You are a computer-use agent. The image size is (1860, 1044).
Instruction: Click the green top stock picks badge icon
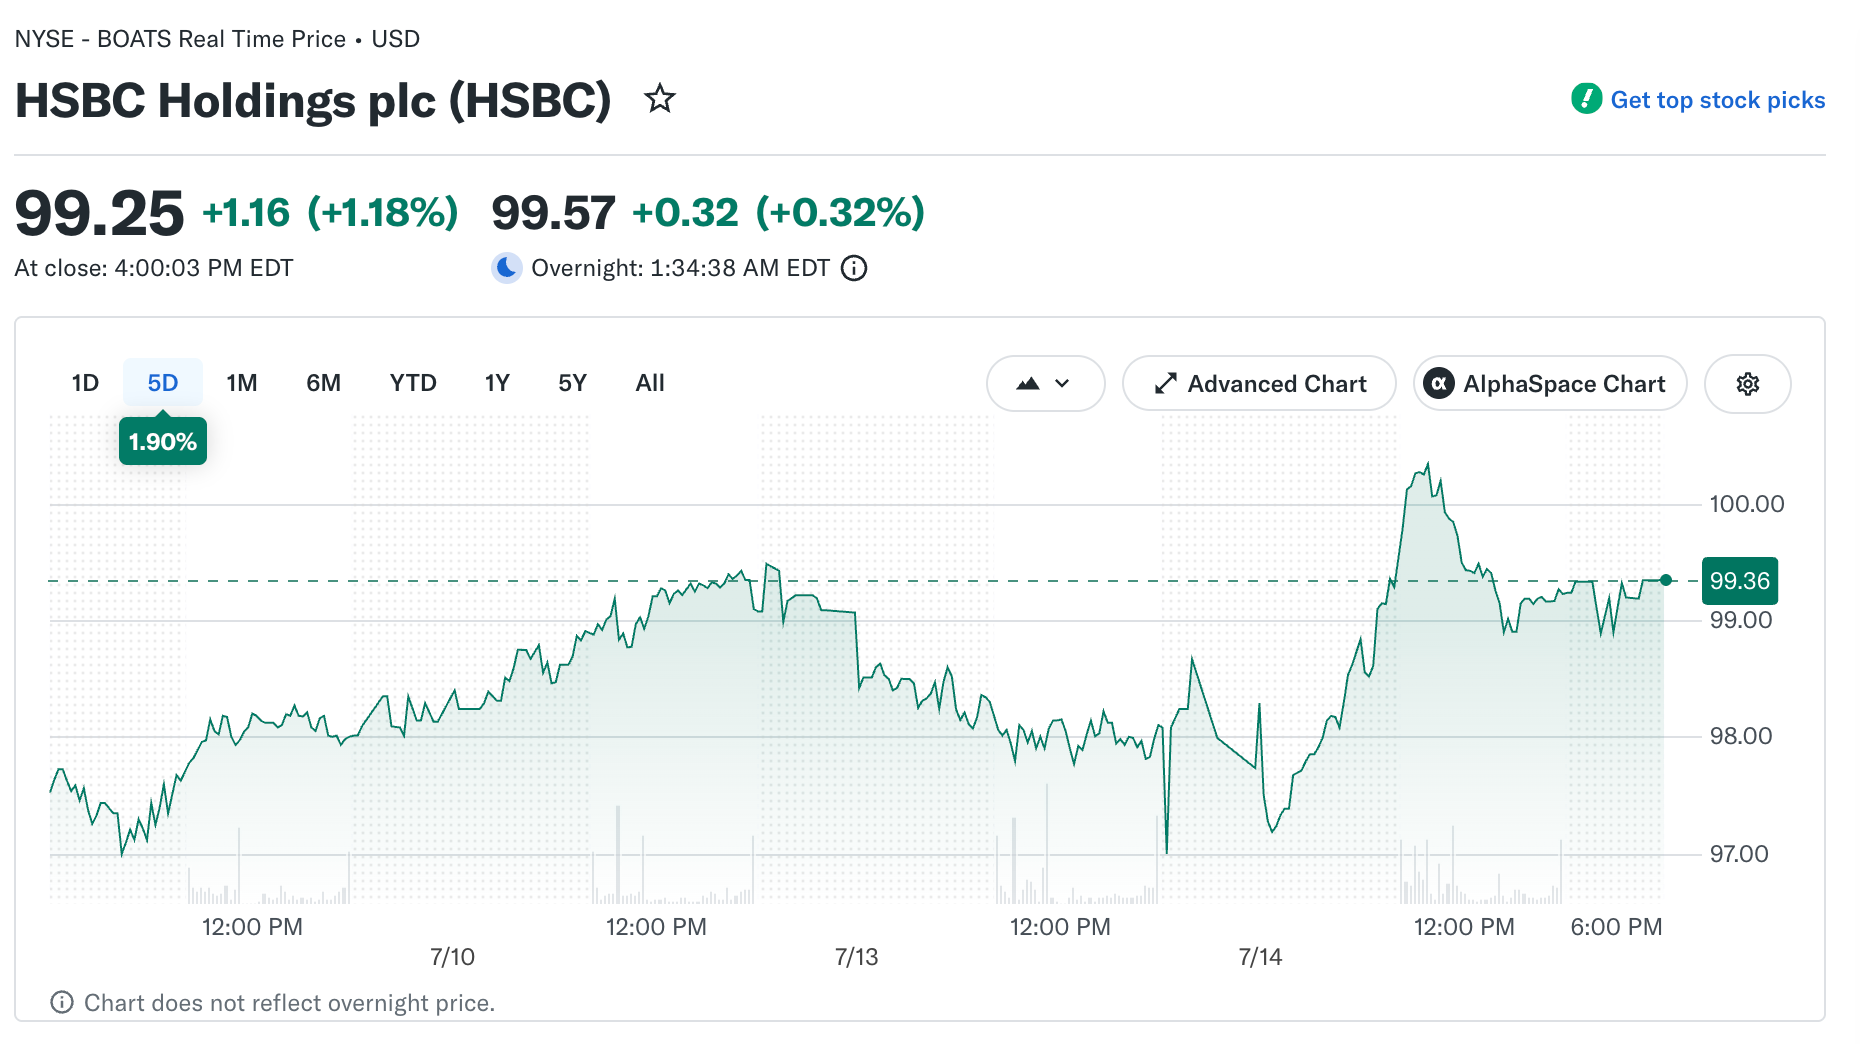(x=1587, y=99)
